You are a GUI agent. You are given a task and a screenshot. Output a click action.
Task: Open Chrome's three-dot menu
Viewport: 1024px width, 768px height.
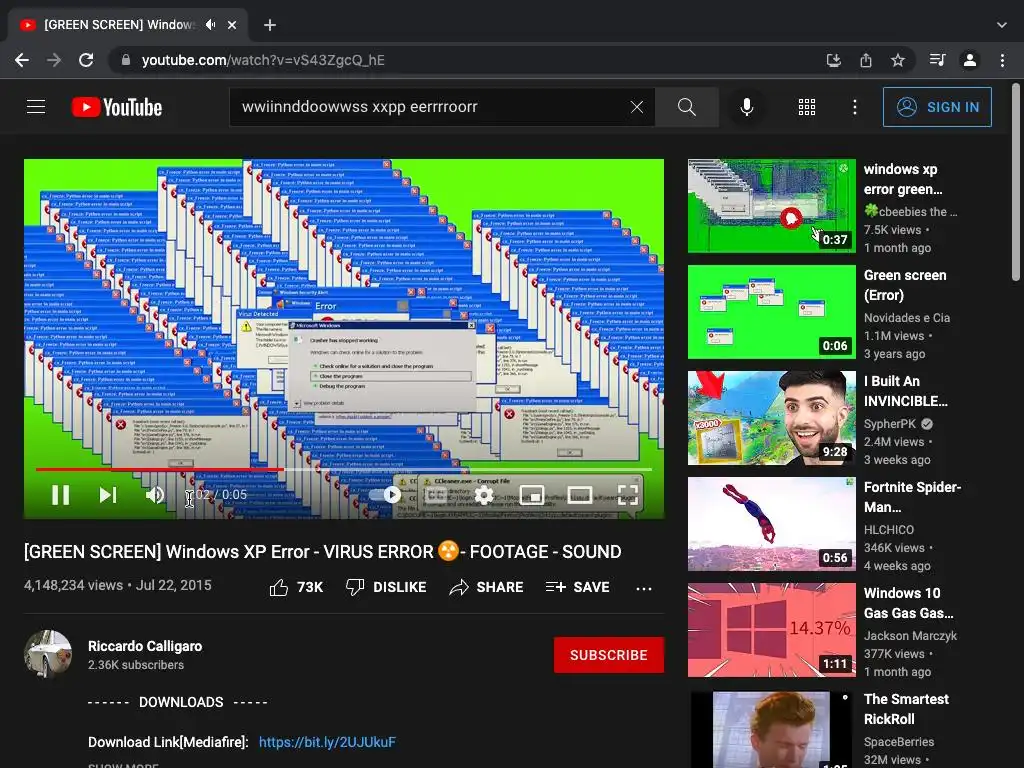pos(1002,60)
